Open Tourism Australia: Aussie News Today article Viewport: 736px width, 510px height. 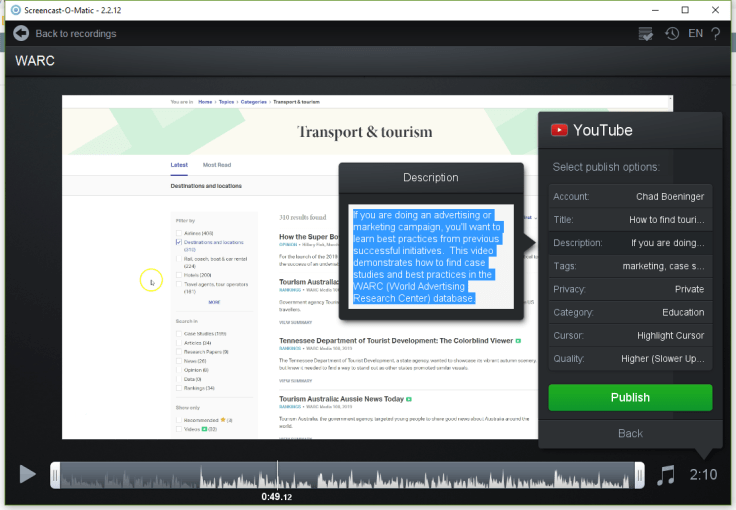[x=341, y=399]
